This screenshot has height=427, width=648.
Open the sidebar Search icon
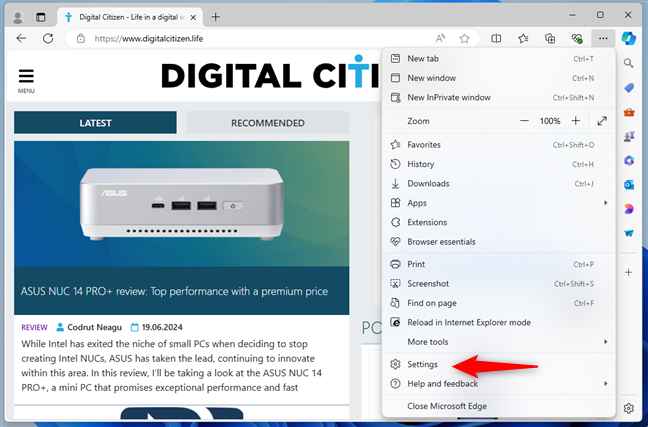(629, 63)
